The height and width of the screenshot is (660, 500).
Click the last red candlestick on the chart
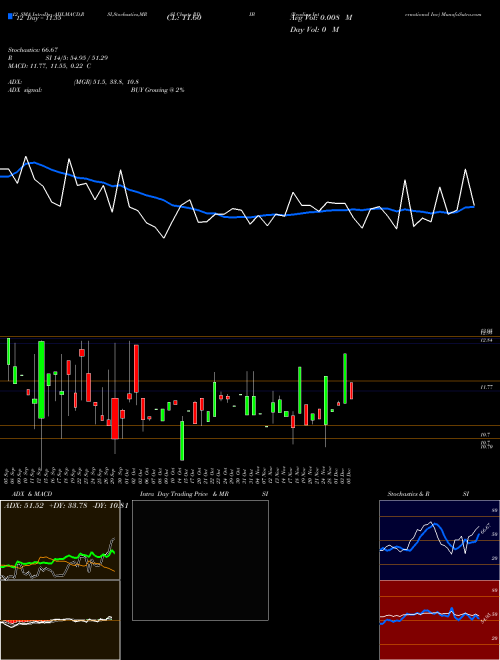(x=351, y=391)
